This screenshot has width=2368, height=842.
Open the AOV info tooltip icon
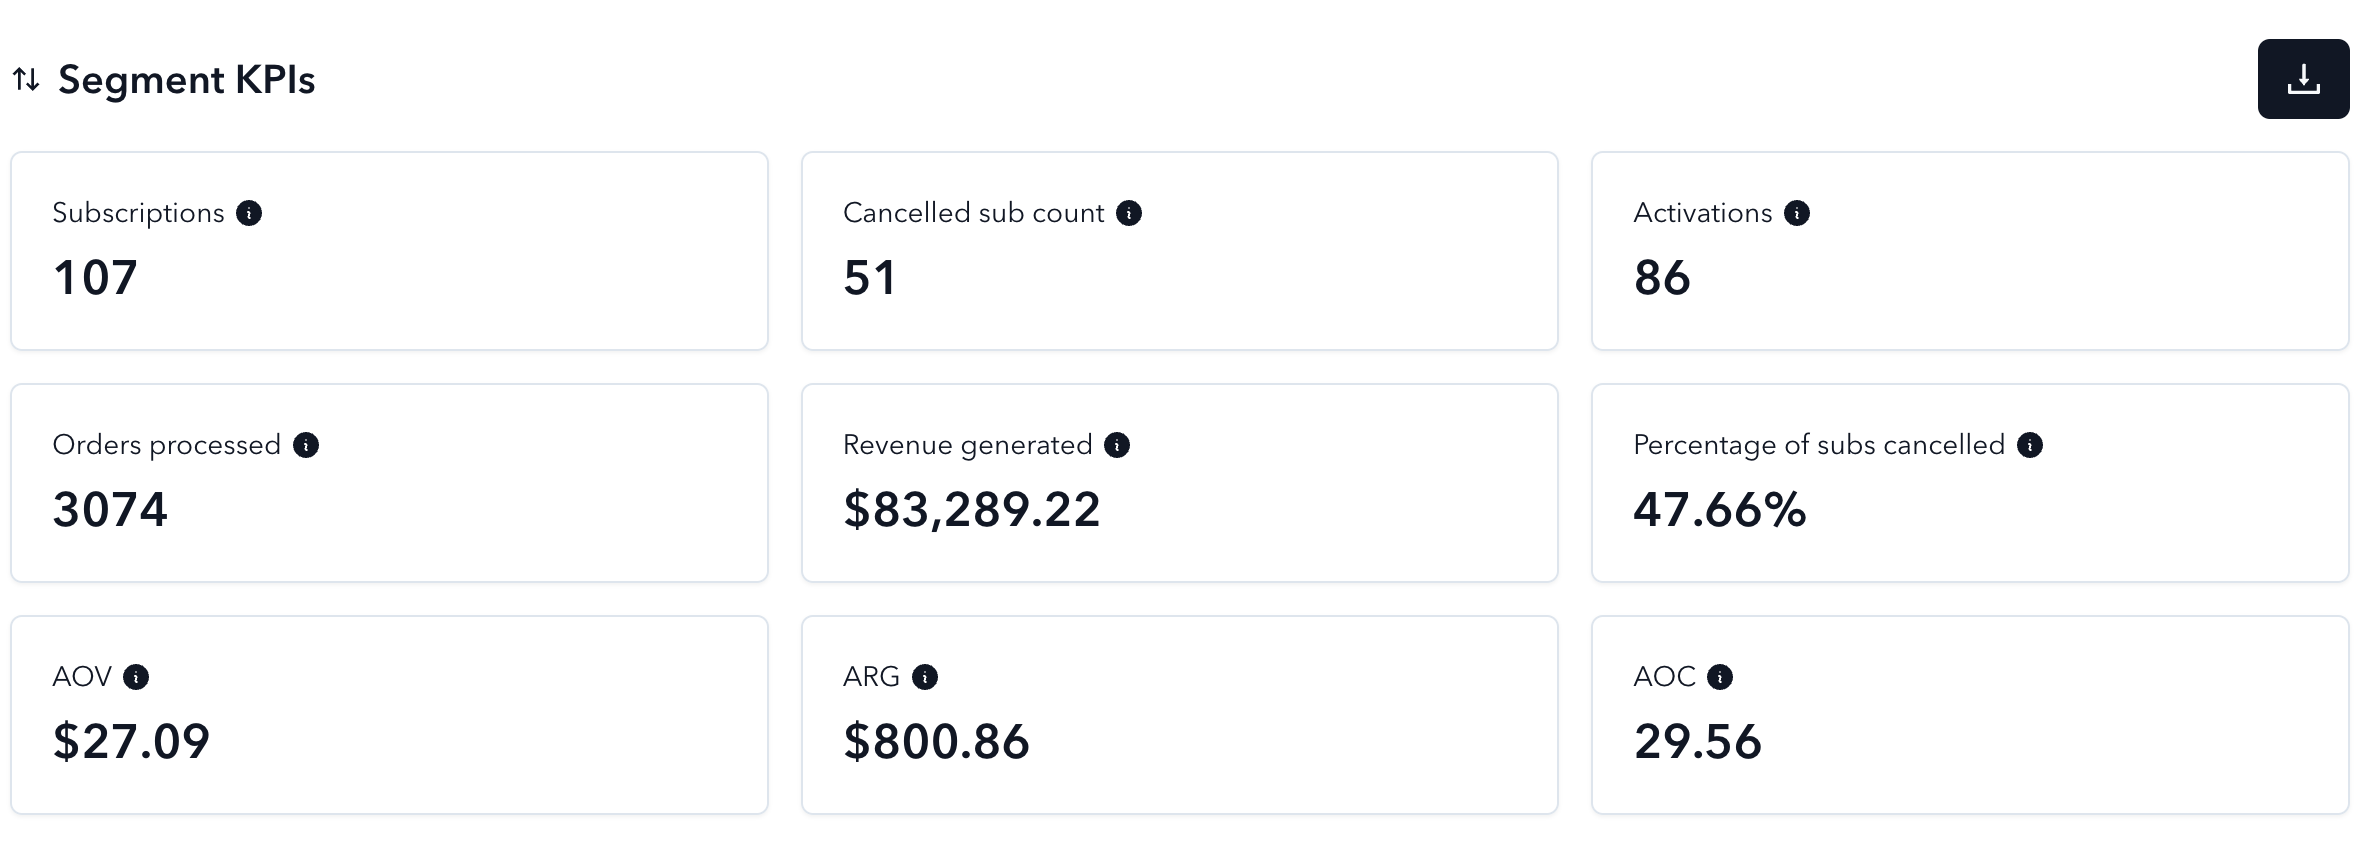pyautogui.click(x=136, y=677)
